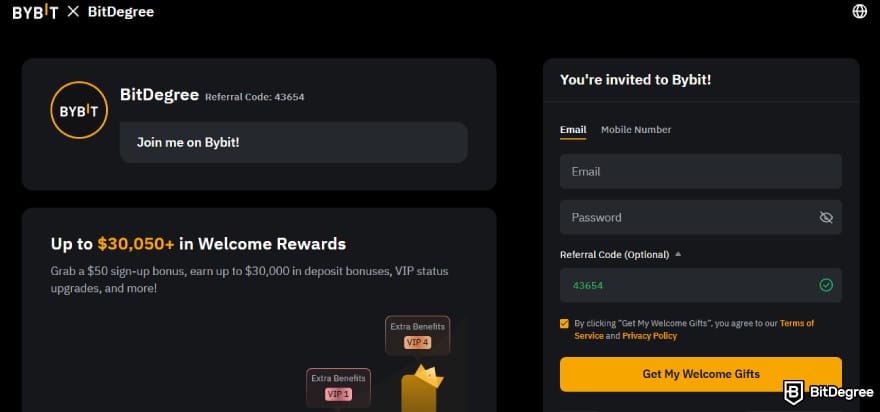Click the VIP 4 Extra Benefits badge
The image size is (880, 412).
(417, 335)
